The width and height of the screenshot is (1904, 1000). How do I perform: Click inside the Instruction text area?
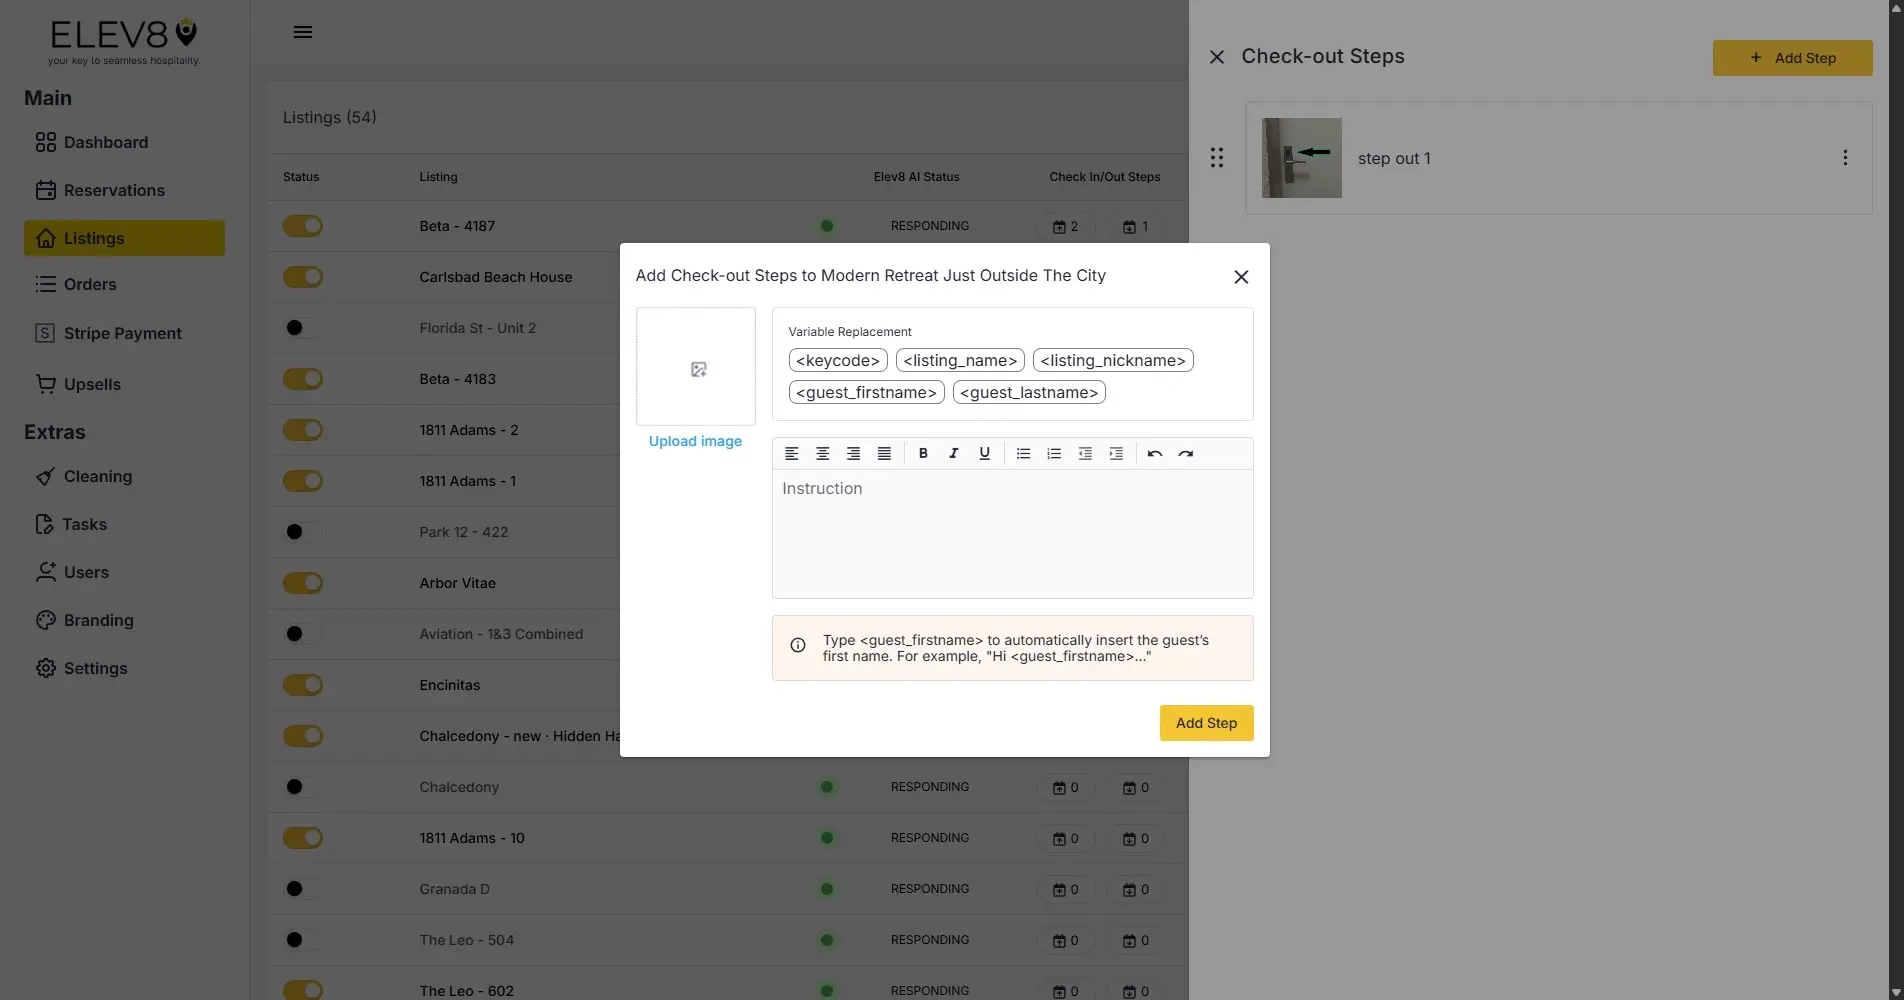pos(1012,530)
